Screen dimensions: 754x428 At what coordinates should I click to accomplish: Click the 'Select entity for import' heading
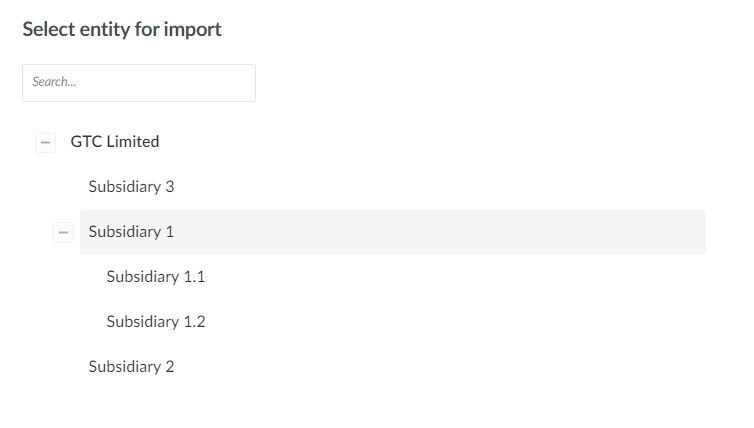(122, 30)
